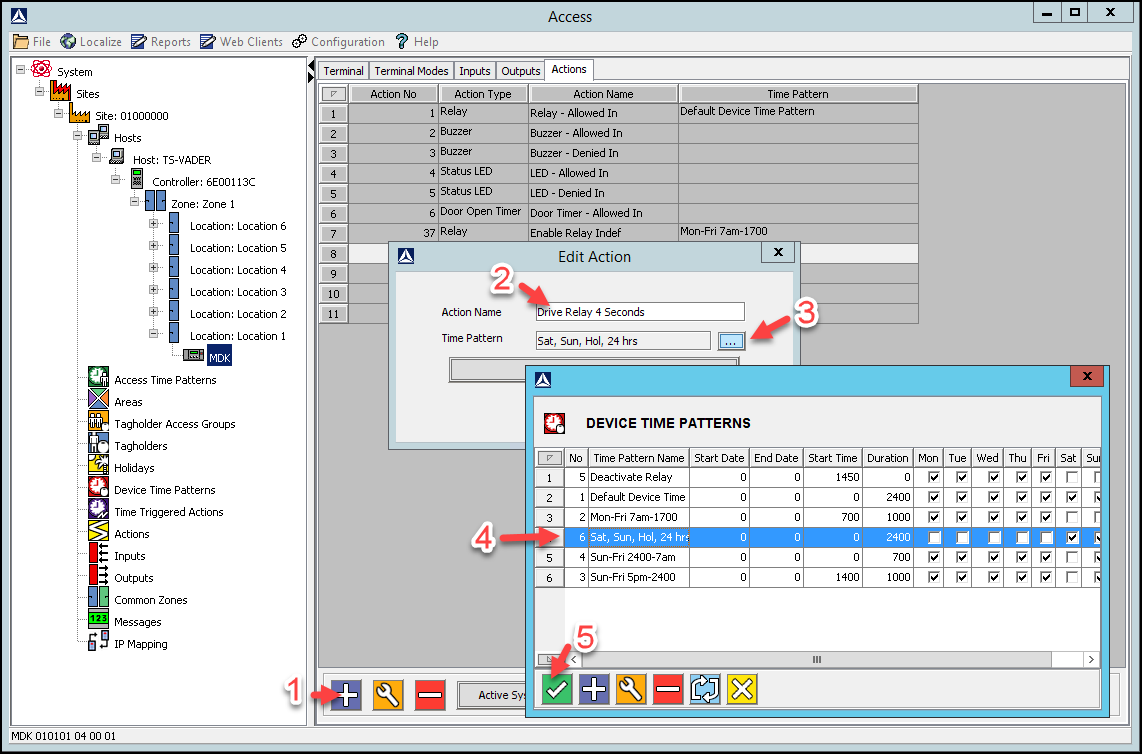Toggle Mon checkbox for Deactivate Relay
The height and width of the screenshot is (754, 1142).
click(934, 477)
